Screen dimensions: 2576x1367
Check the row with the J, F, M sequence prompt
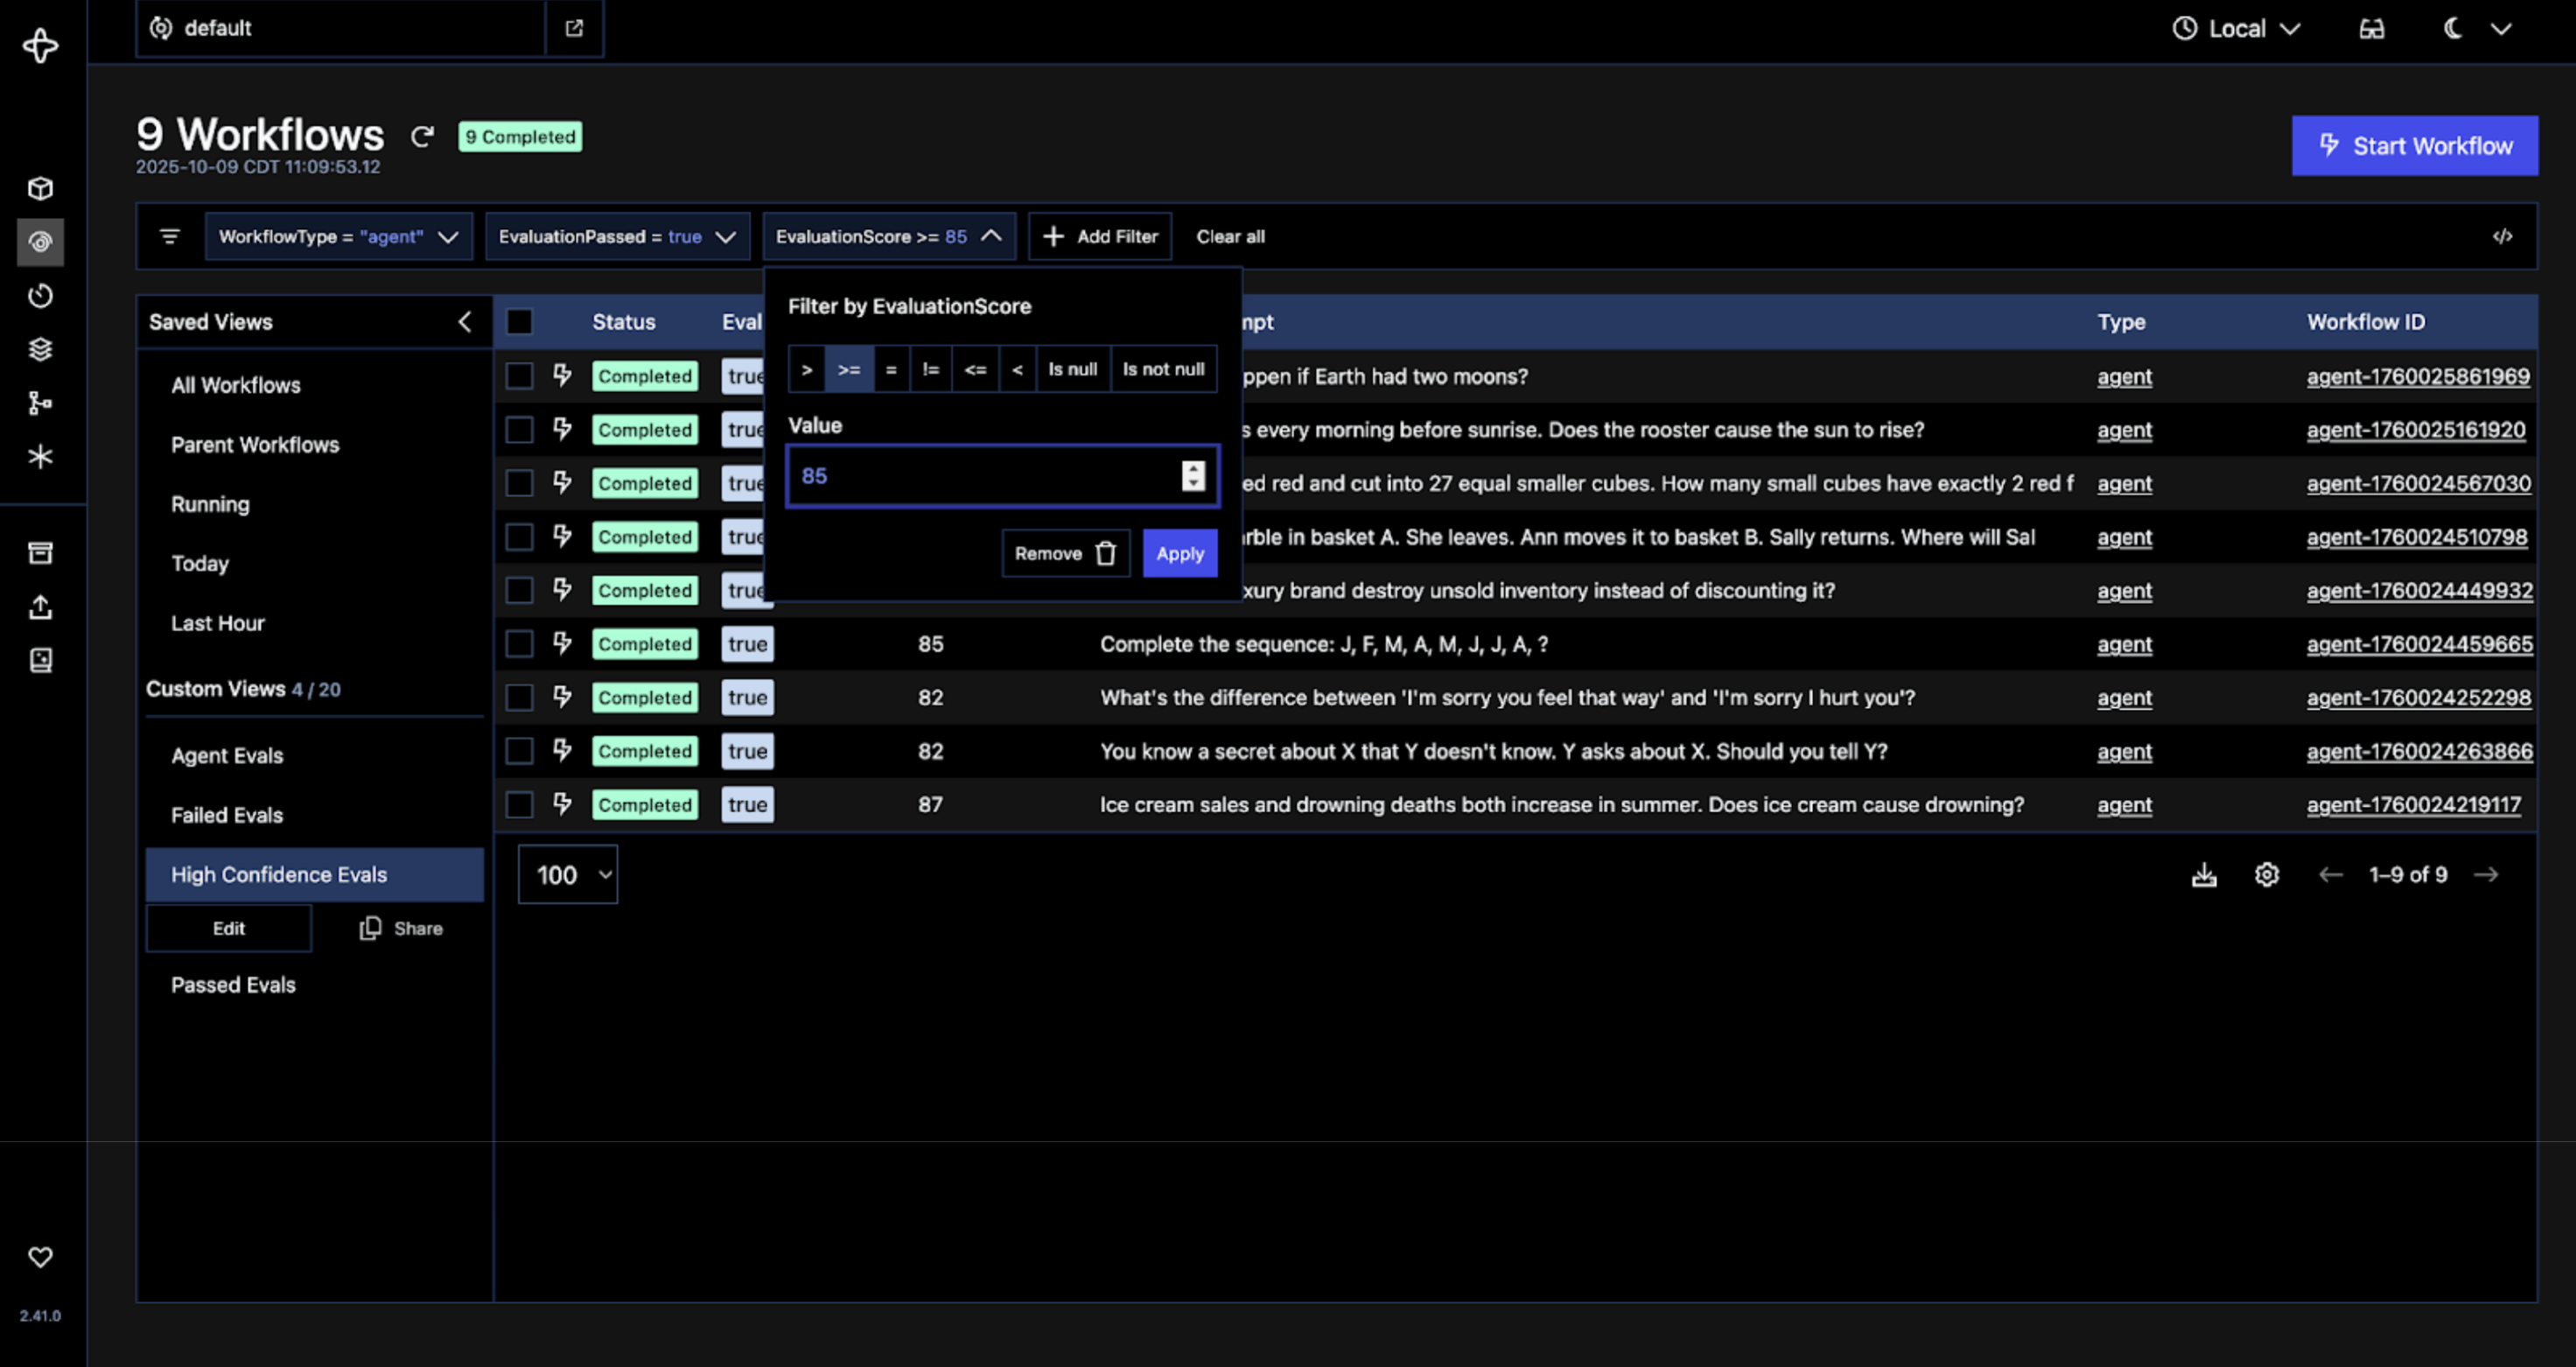tap(519, 644)
